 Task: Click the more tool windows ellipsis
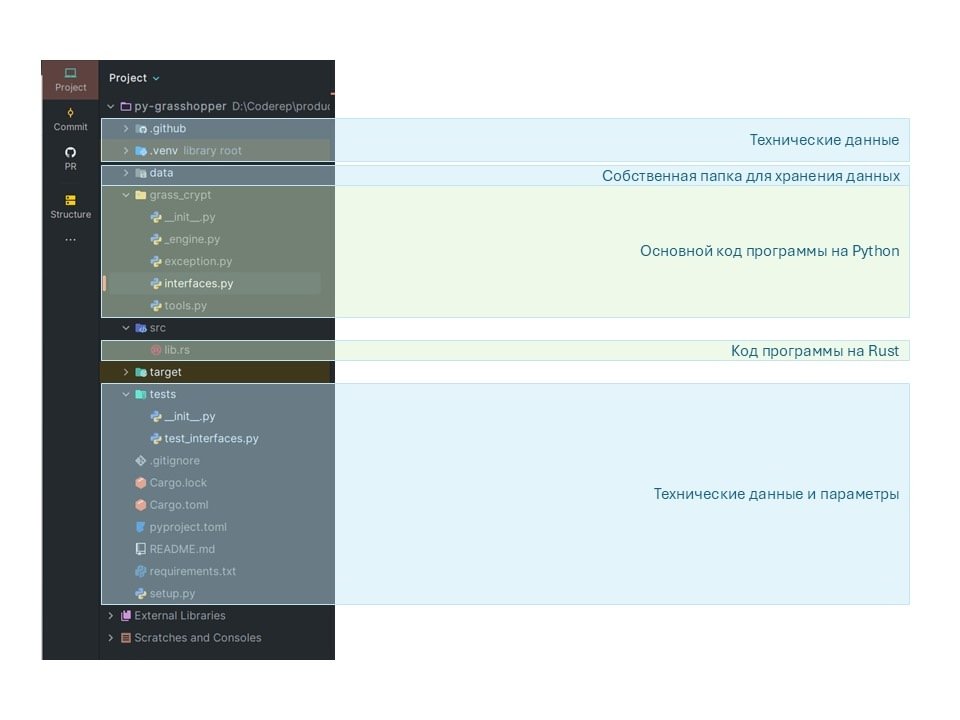[x=70, y=240]
